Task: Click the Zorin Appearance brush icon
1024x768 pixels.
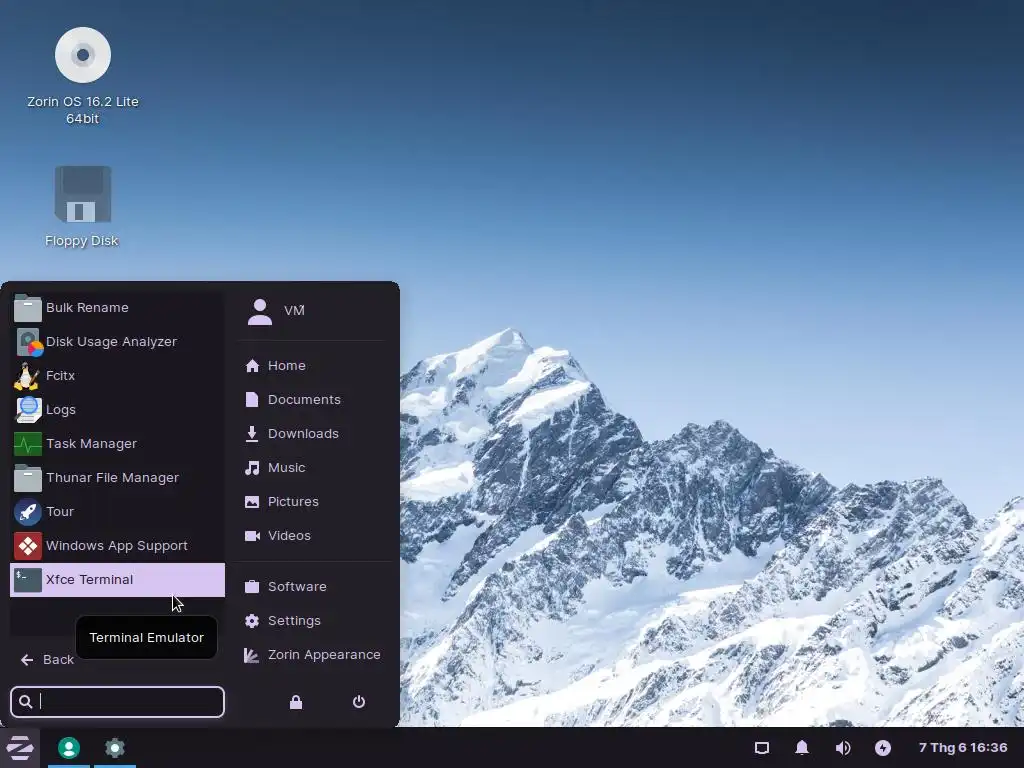Action: (x=251, y=655)
